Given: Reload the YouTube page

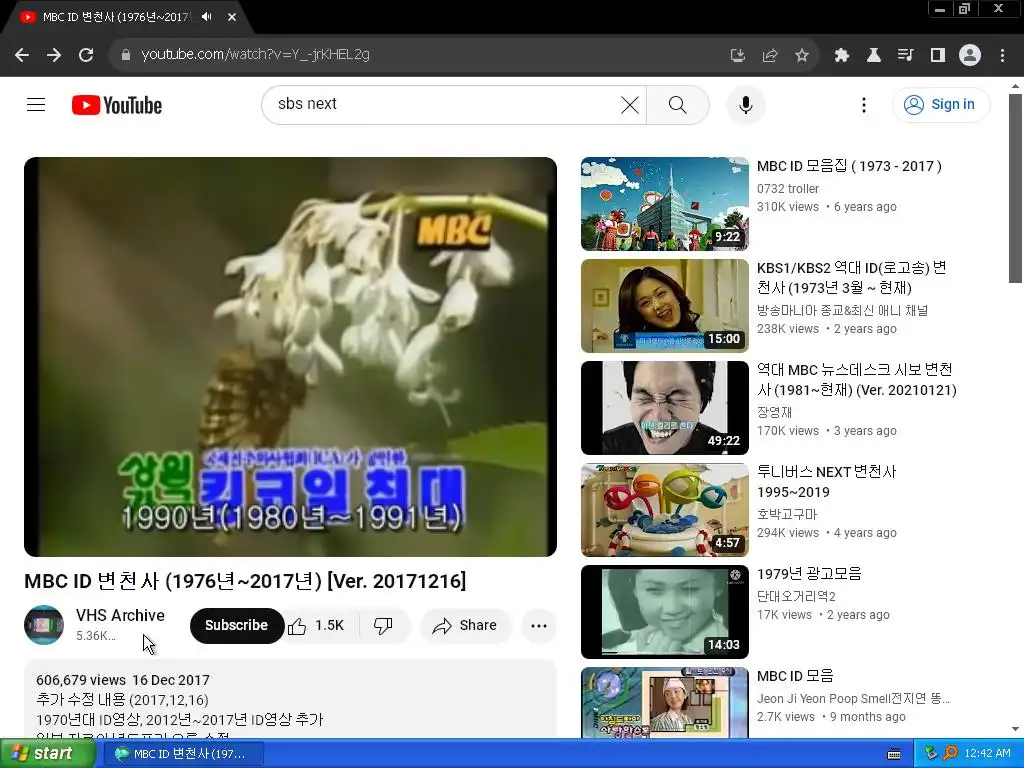Looking at the screenshot, I should [86, 55].
